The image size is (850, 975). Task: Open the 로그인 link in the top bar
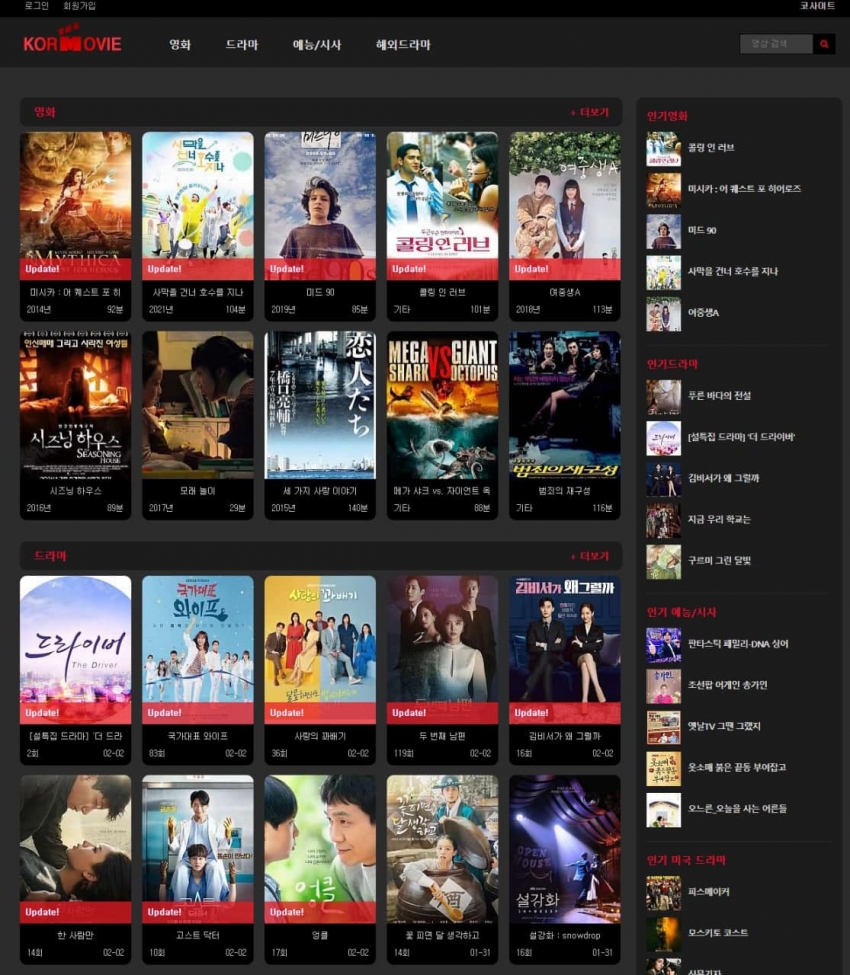coord(37,6)
